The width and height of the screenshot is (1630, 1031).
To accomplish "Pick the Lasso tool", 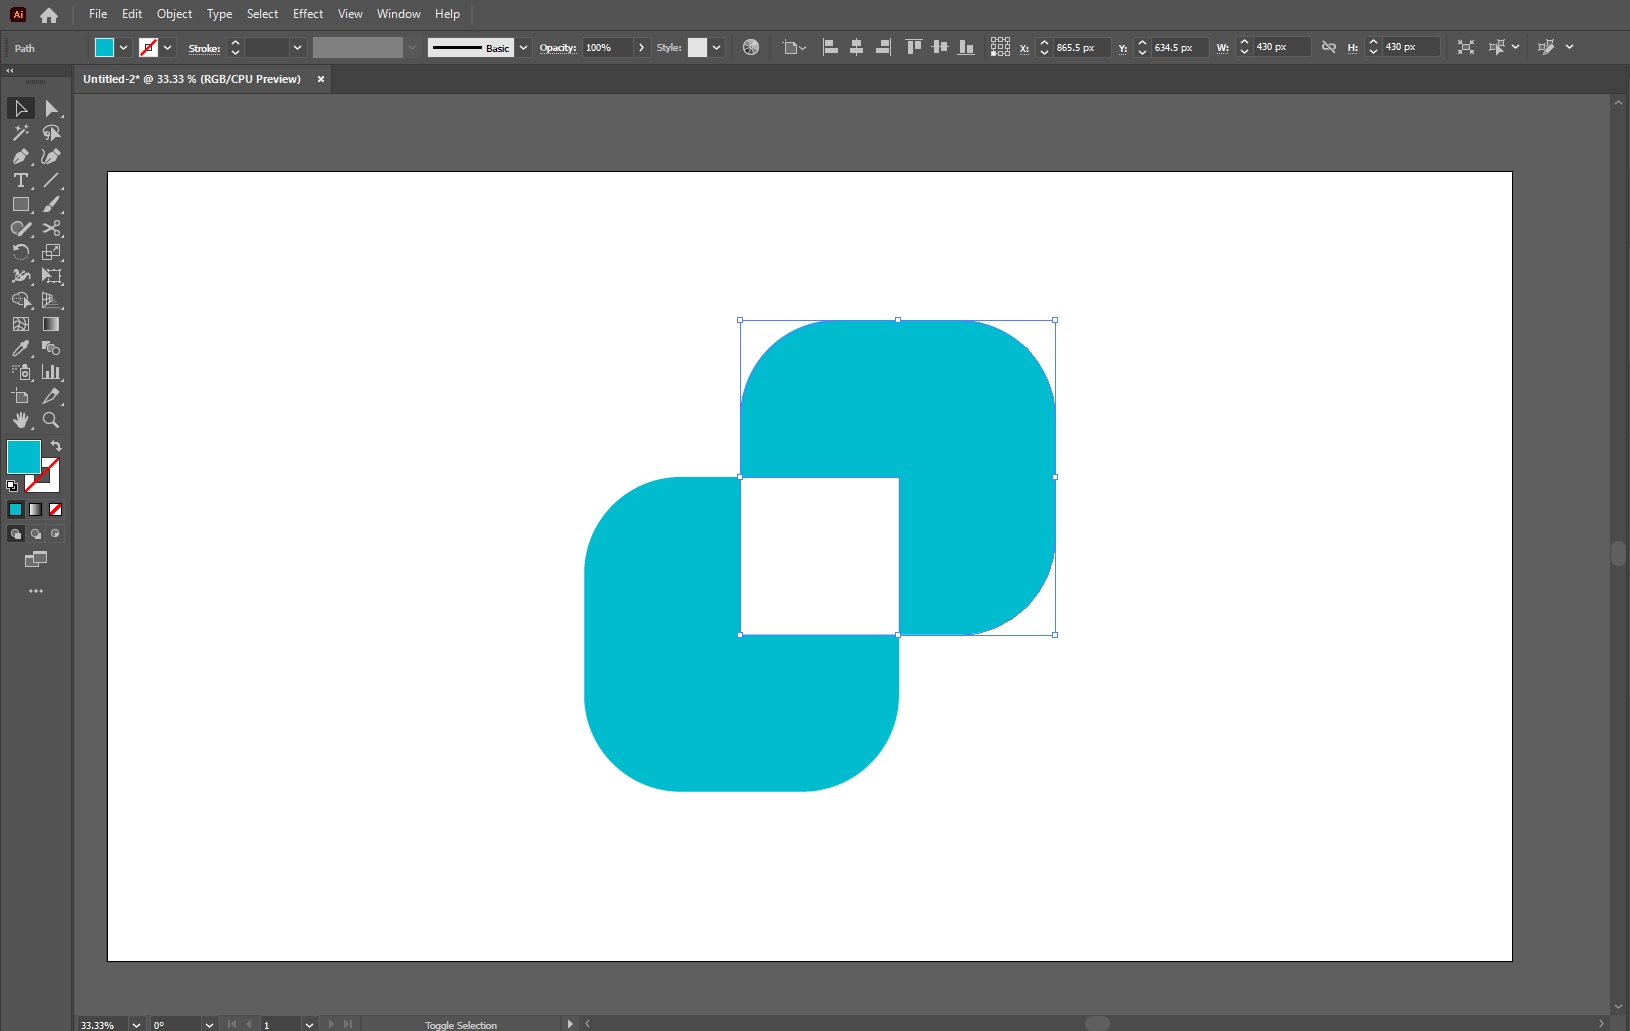I will (x=51, y=132).
